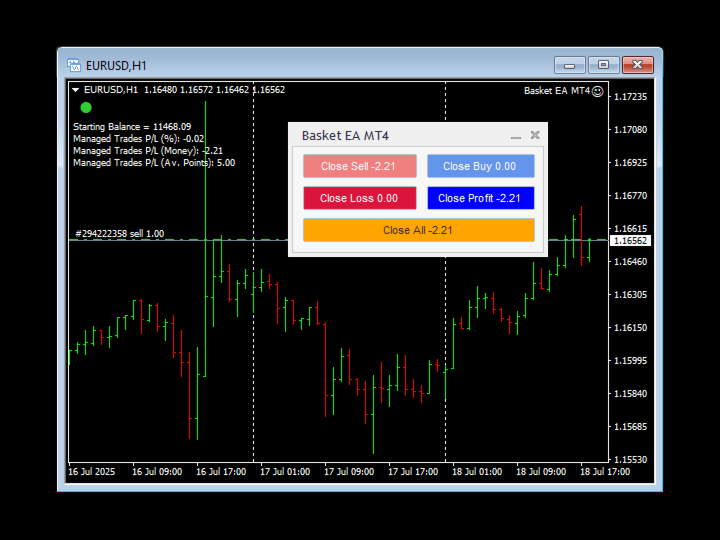This screenshot has height=540, width=720.
Task: Click the Managed Trades P/L (%) line
Action: [x=138, y=139]
